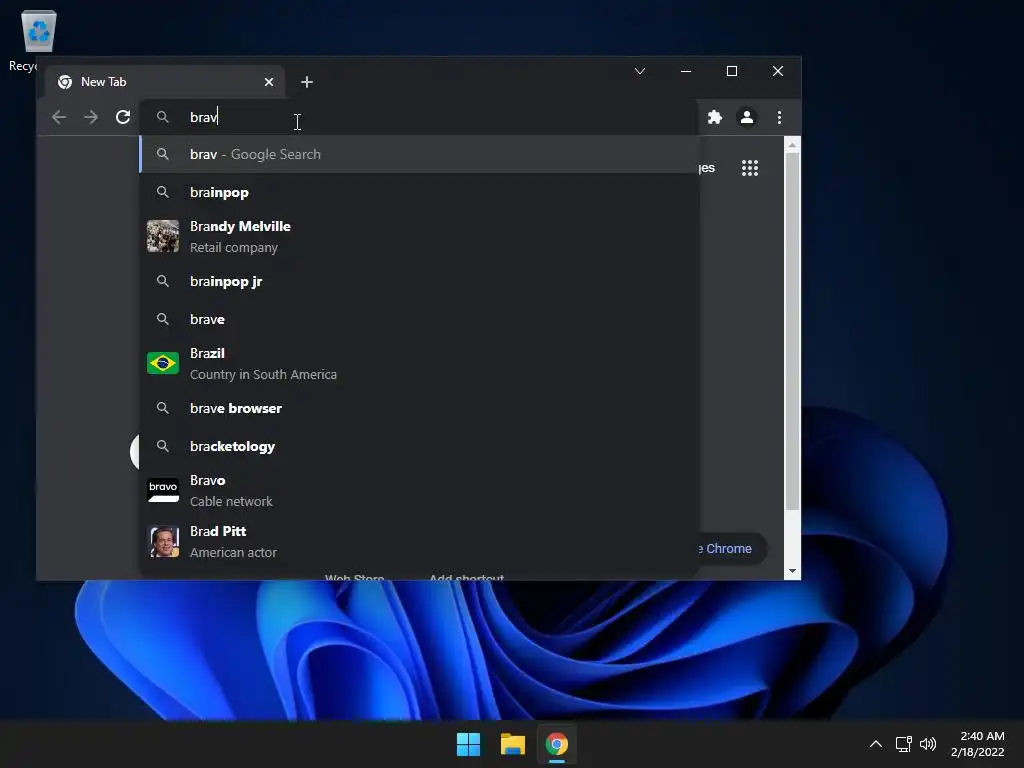
Task: Click the page scrollbar up arrow
Action: coord(792,145)
